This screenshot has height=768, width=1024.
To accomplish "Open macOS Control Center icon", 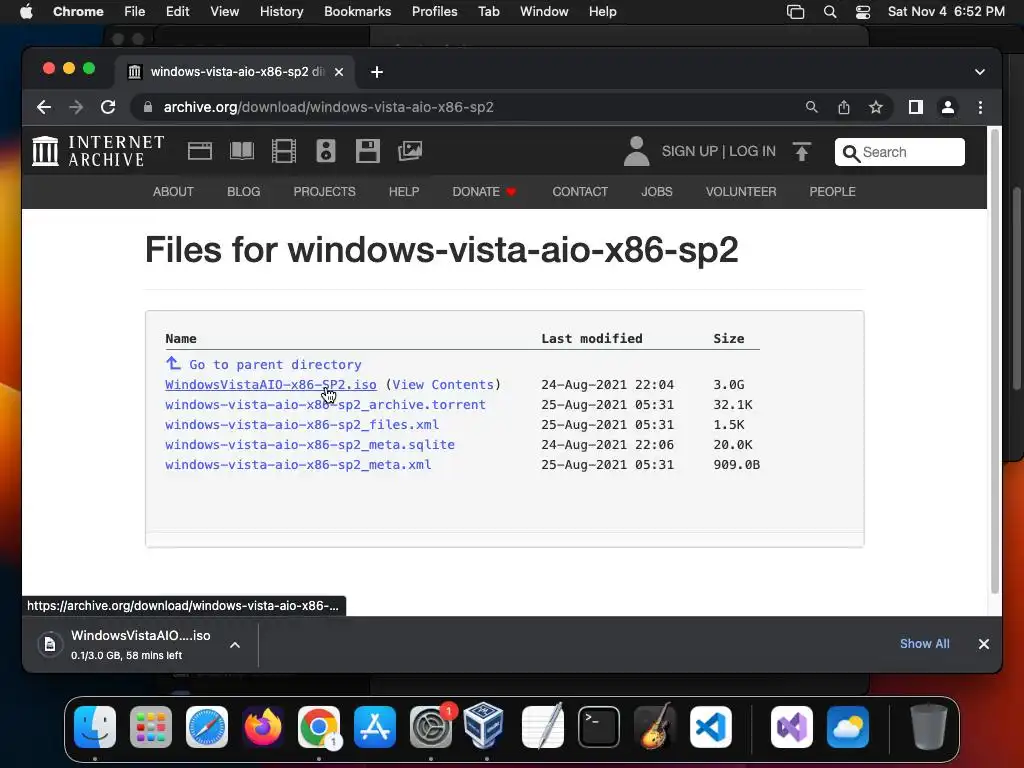I will click(863, 12).
